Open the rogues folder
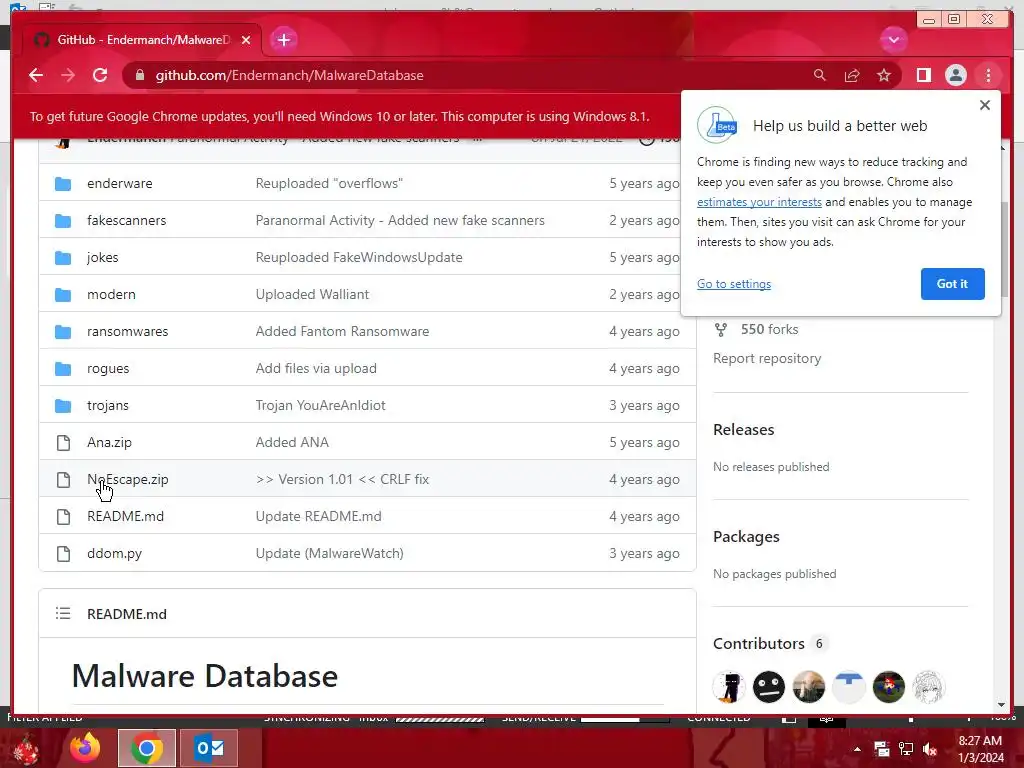This screenshot has height=768, width=1024. click(108, 368)
